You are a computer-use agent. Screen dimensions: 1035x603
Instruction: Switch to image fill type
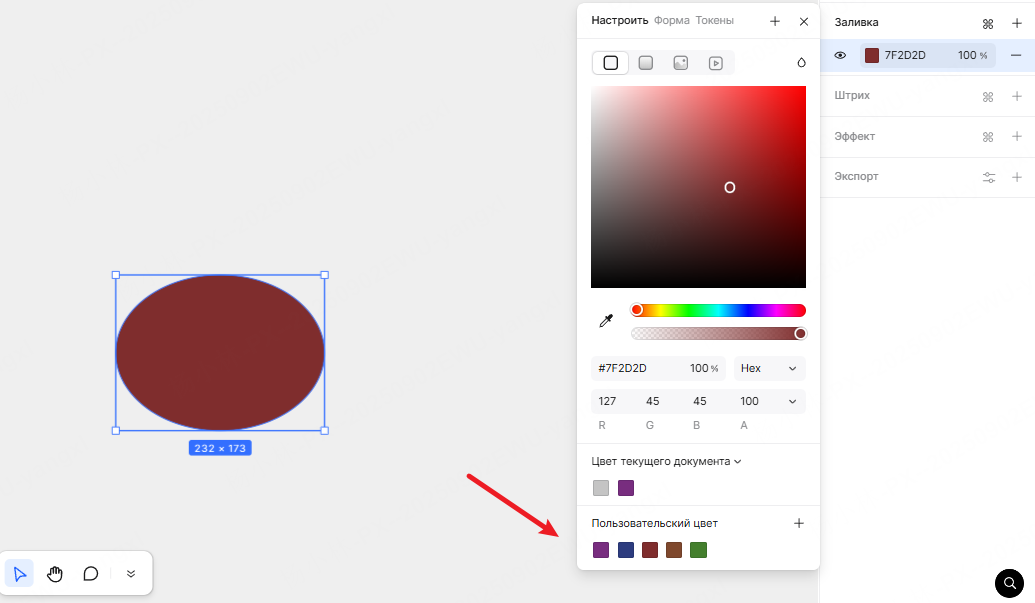680,63
